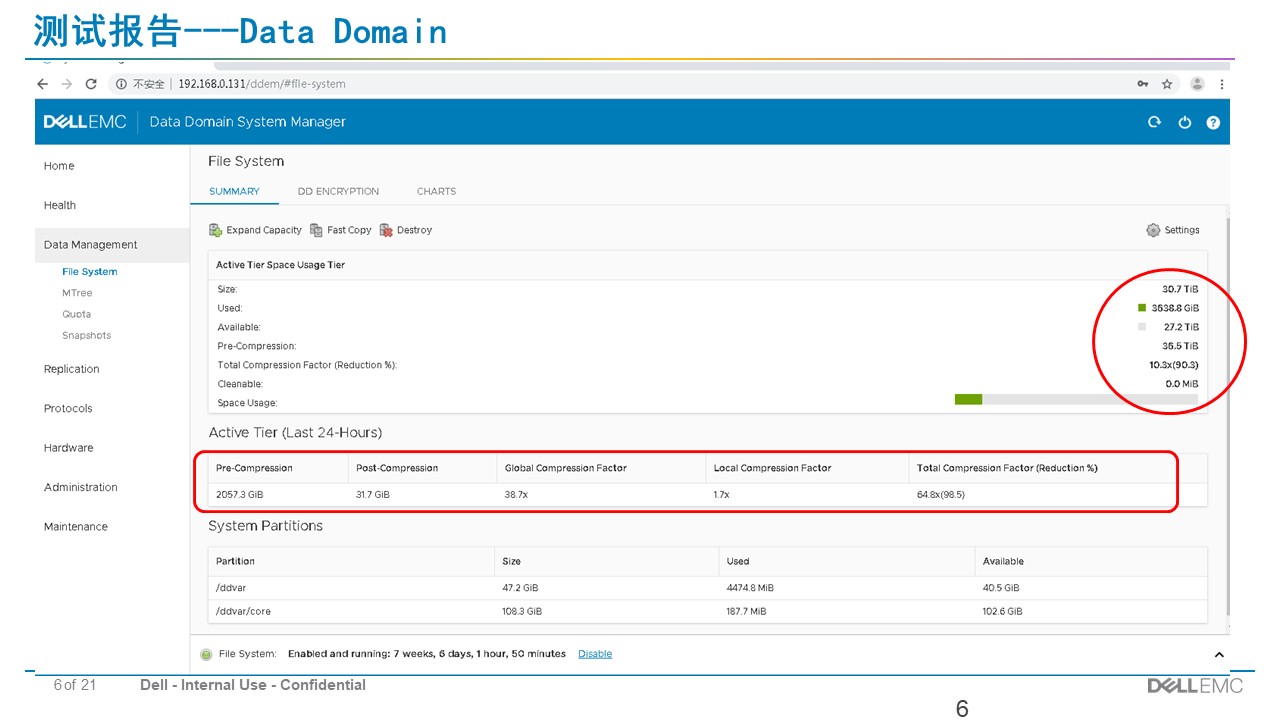Click the Disable file system link
The image size is (1280, 720).
(x=595, y=654)
